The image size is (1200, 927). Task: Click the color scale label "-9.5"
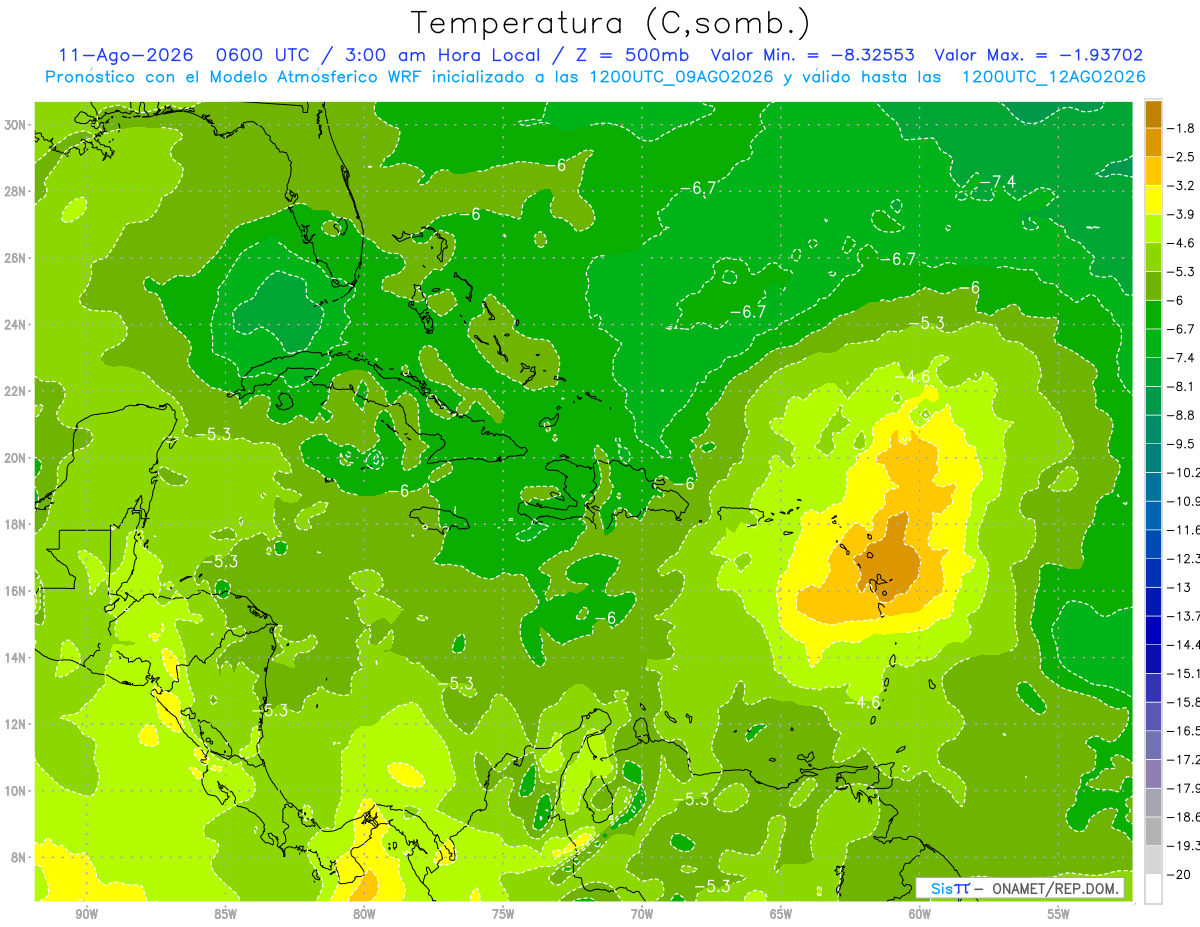tap(1183, 444)
